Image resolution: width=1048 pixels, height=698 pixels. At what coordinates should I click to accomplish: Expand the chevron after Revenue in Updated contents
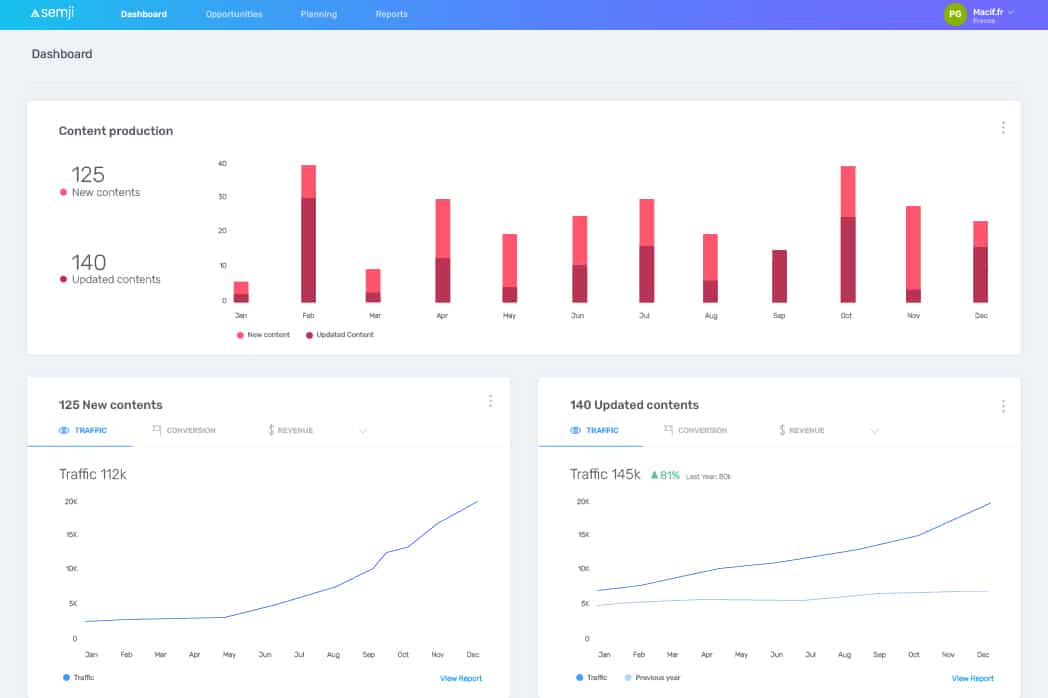(x=874, y=431)
